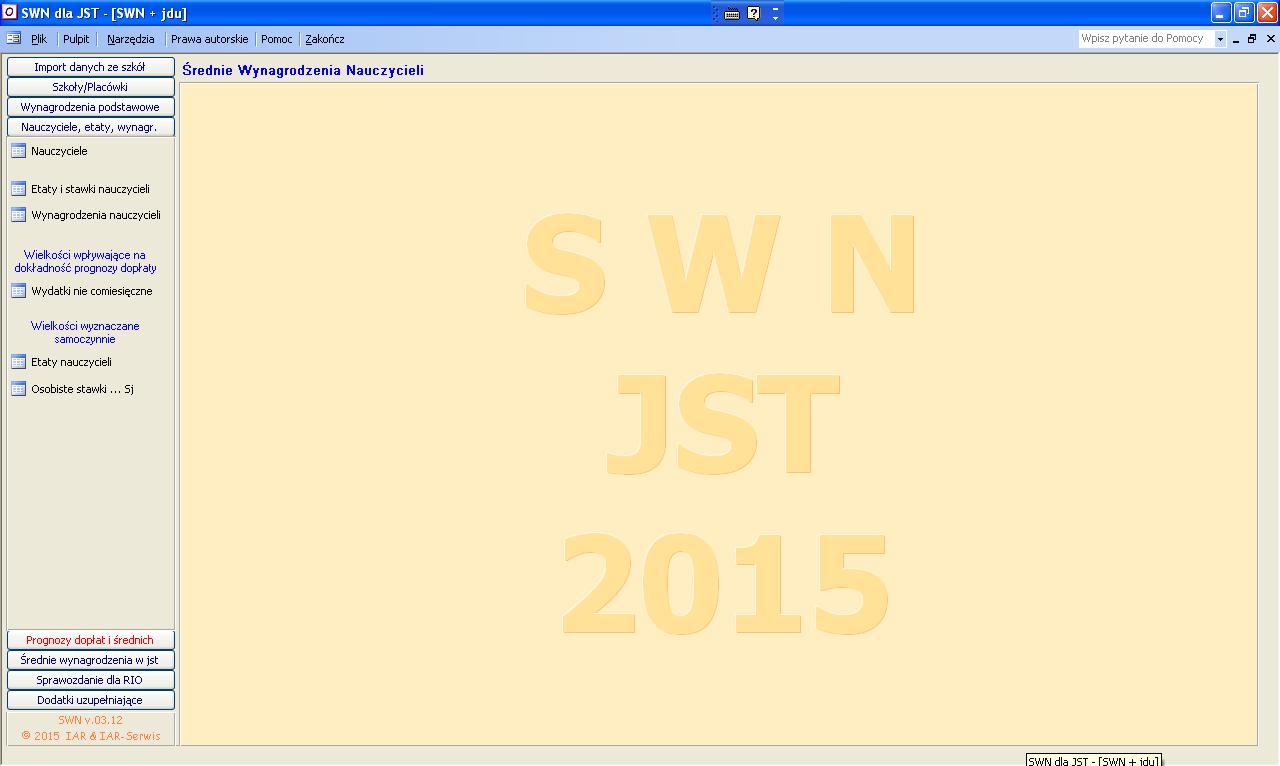
Task: Click the Etaty nauczycieli table icon
Action: point(18,362)
